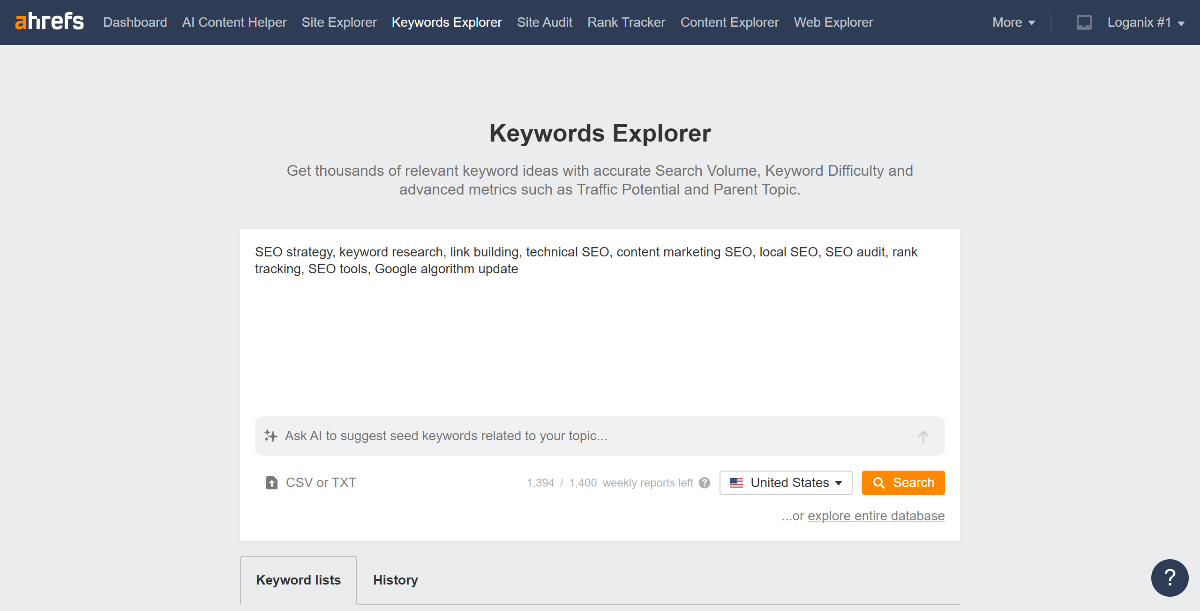The width and height of the screenshot is (1200, 611).
Task: Open Rank Tracker
Action: pos(626,22)
